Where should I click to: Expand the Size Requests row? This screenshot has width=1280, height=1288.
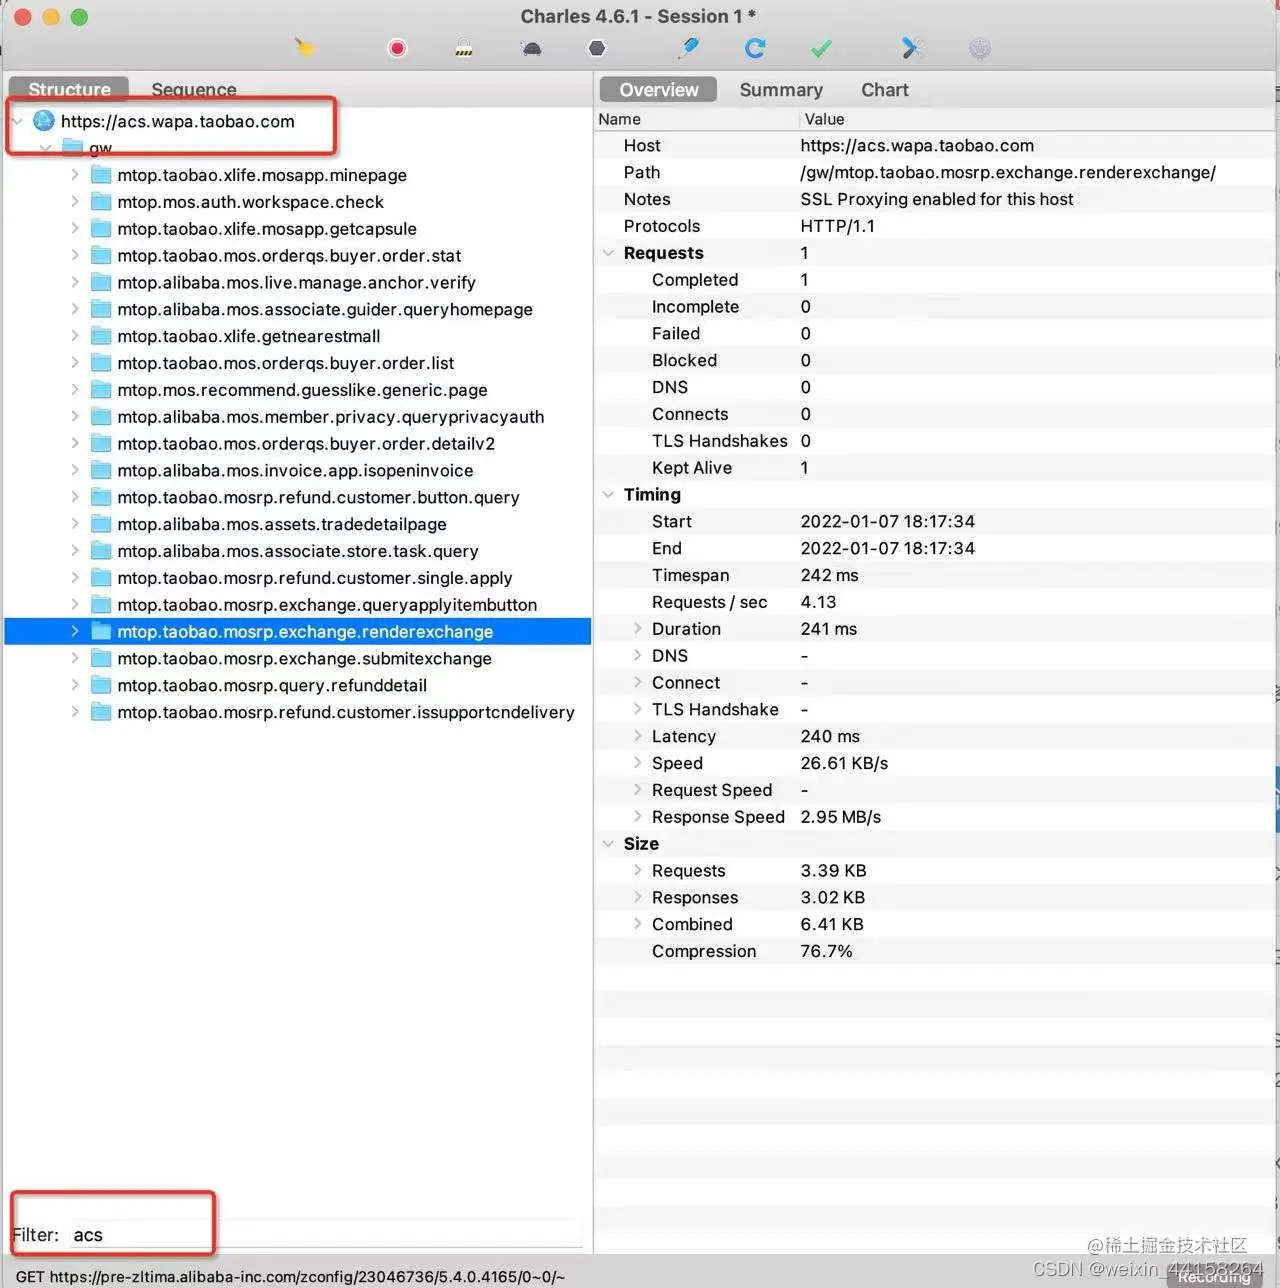coord(638,870)
